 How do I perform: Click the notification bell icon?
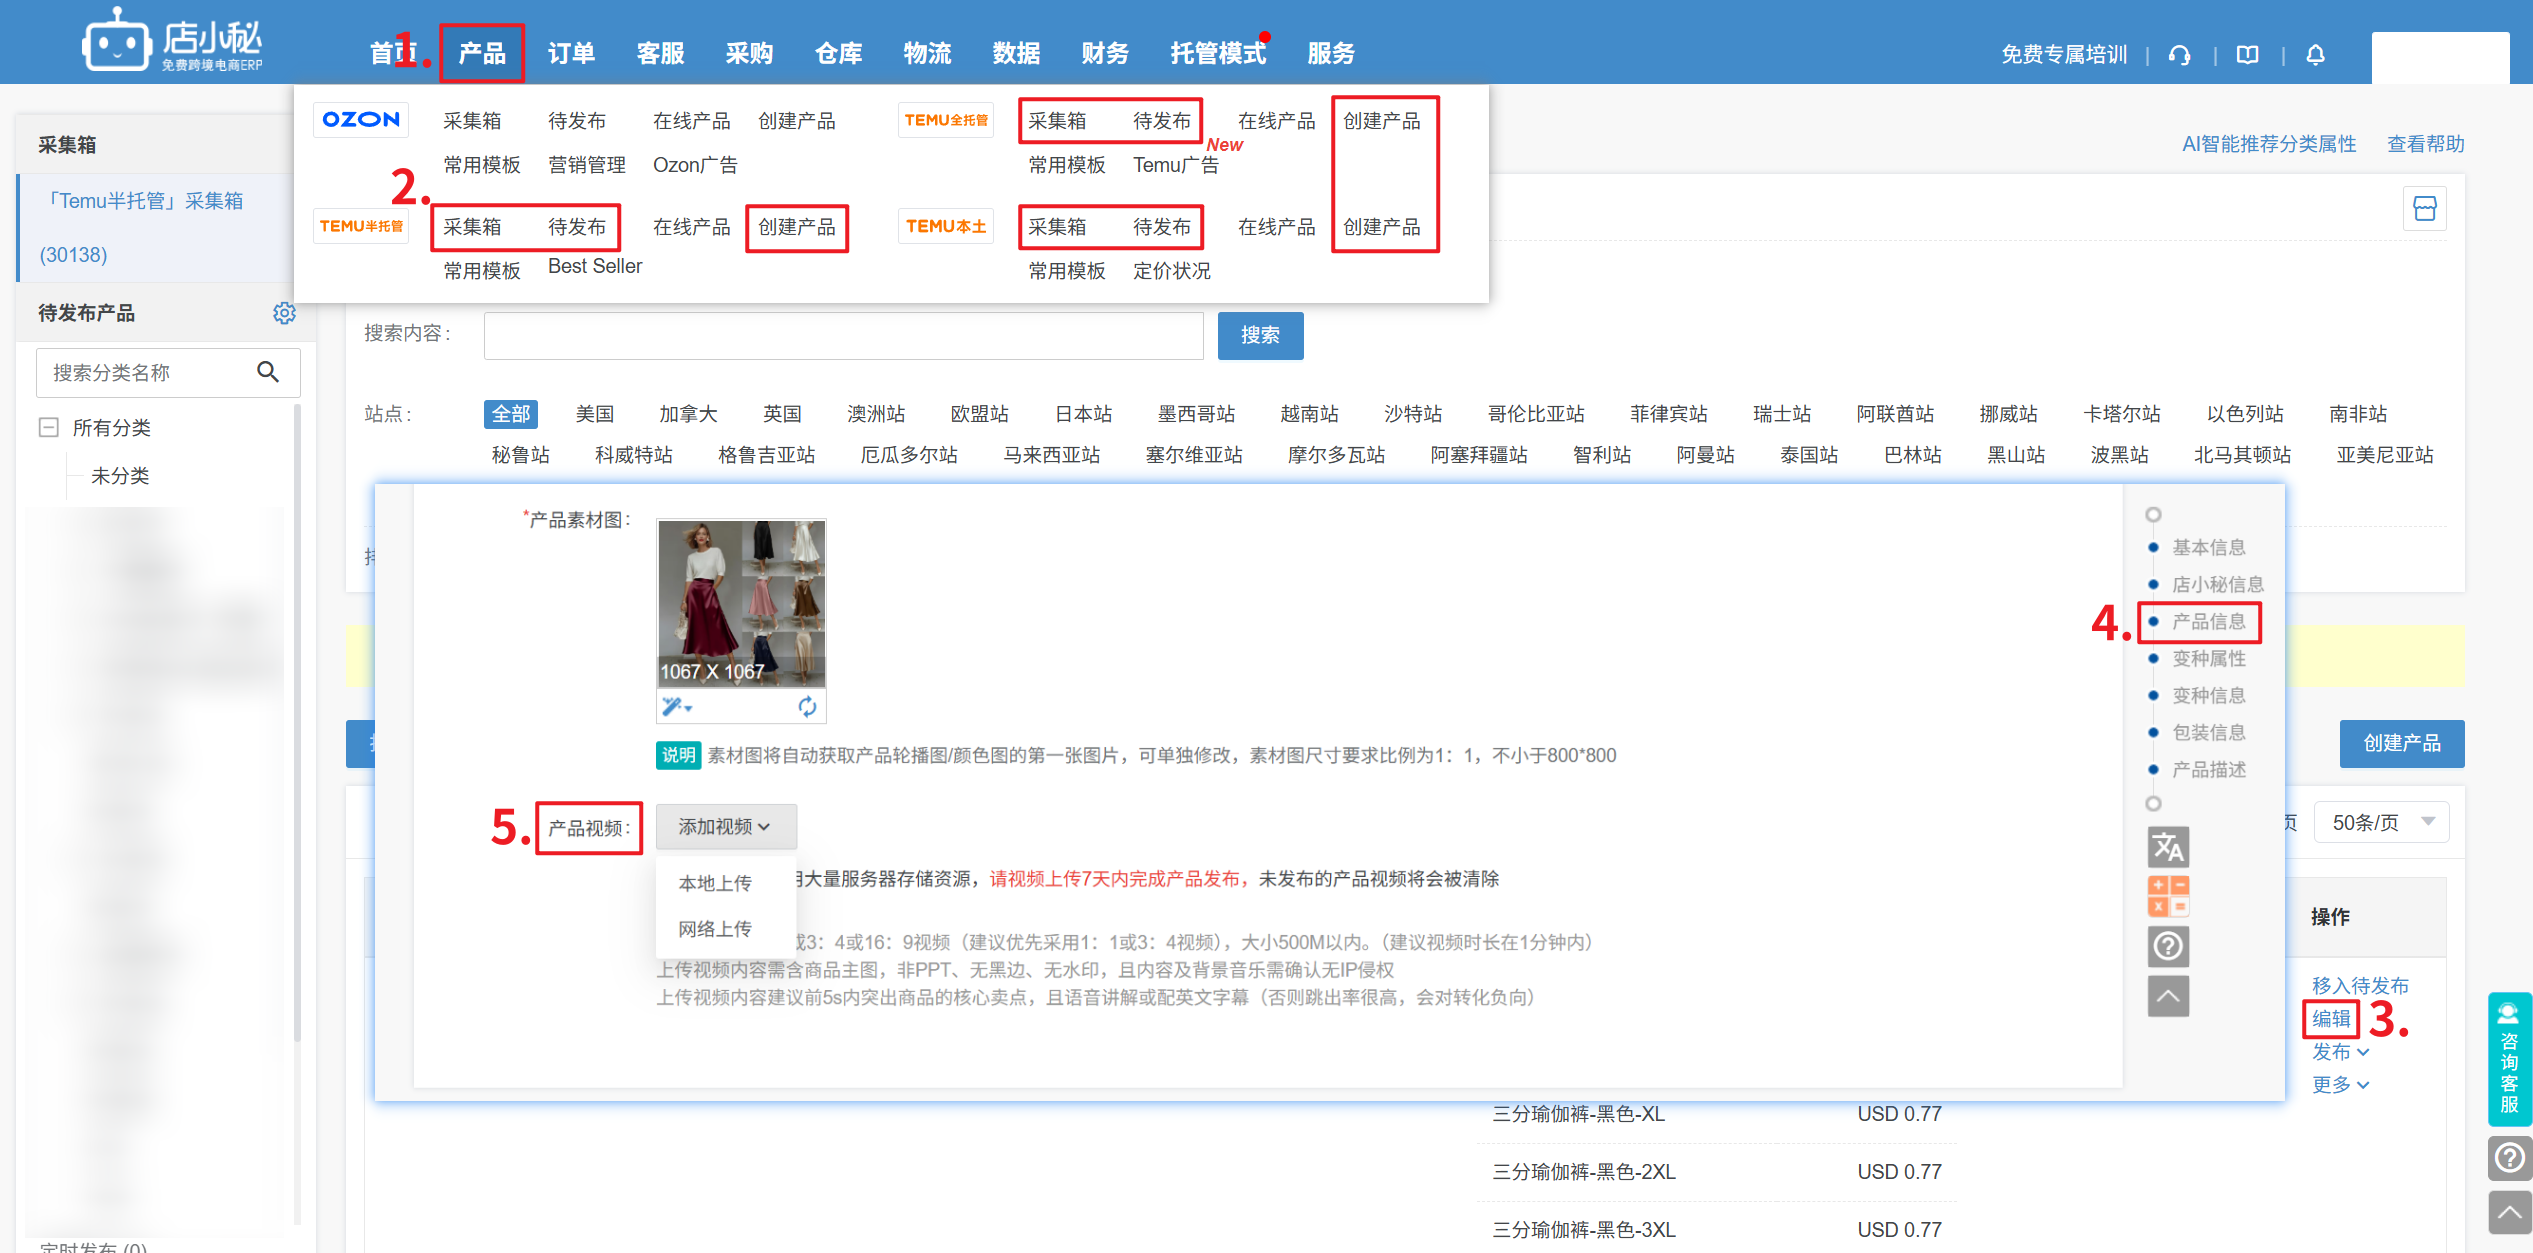pos(2315,55)
